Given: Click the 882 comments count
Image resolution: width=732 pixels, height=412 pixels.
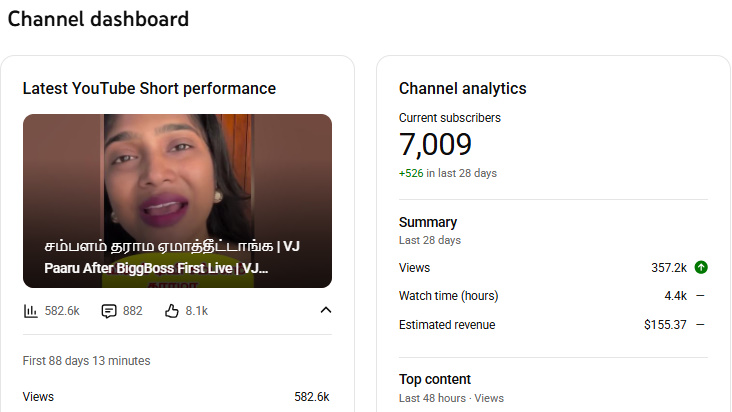Looking at the screenshot, I should (133, 311).
